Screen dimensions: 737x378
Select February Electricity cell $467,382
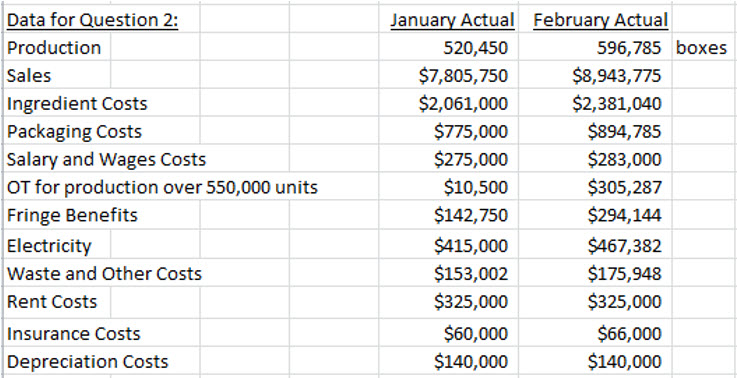624,246
